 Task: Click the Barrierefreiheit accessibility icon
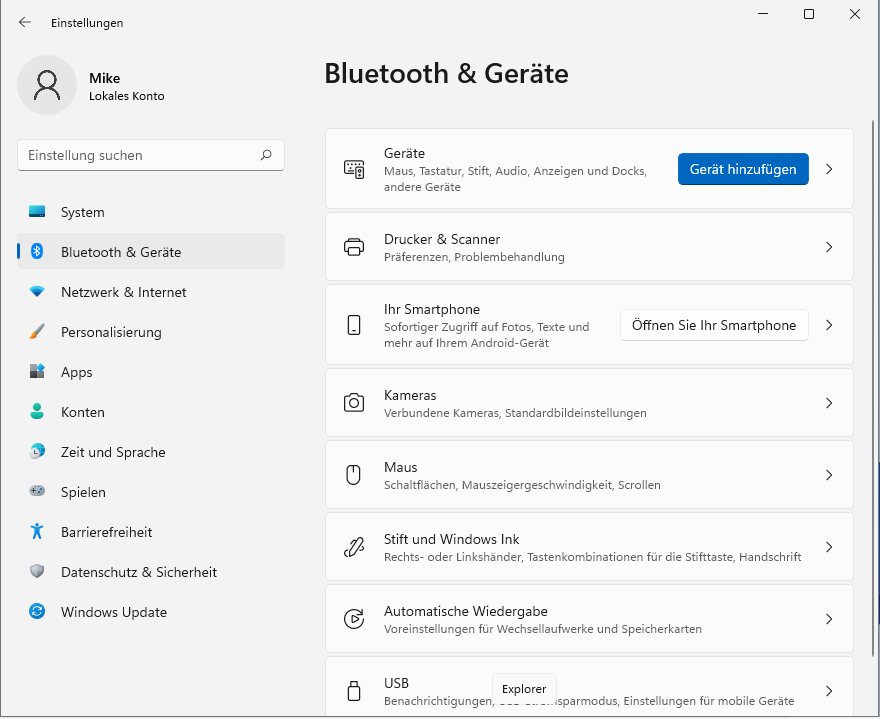[x=37, y=532]
